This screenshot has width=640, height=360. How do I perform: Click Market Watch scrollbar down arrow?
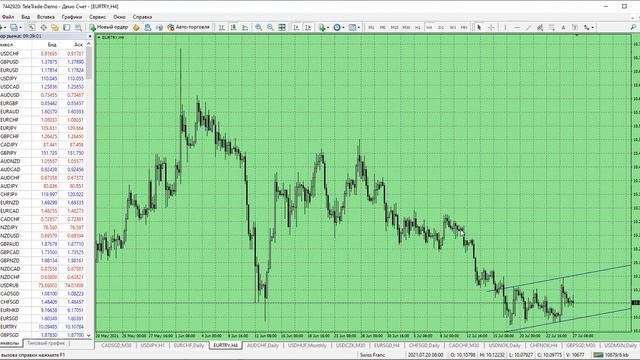point(89,335)
